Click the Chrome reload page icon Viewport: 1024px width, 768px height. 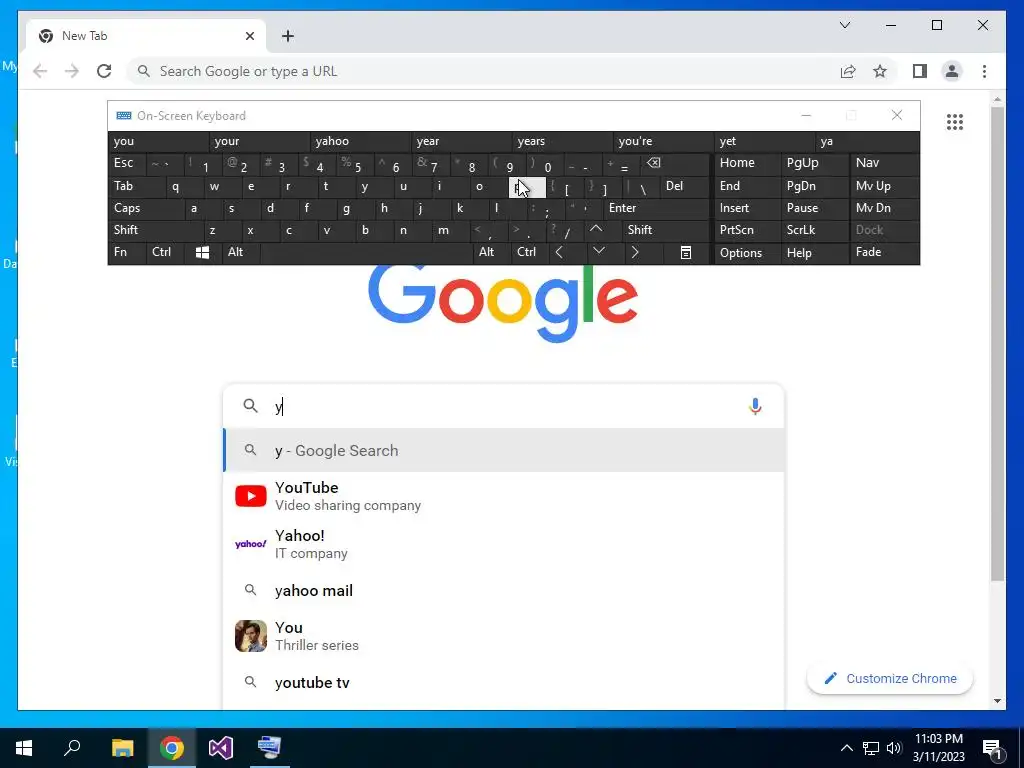104,71
